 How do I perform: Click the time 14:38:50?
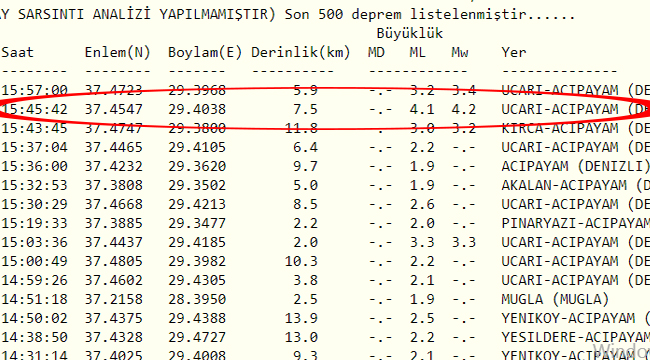pyautogui.click(x=34, y=337)
